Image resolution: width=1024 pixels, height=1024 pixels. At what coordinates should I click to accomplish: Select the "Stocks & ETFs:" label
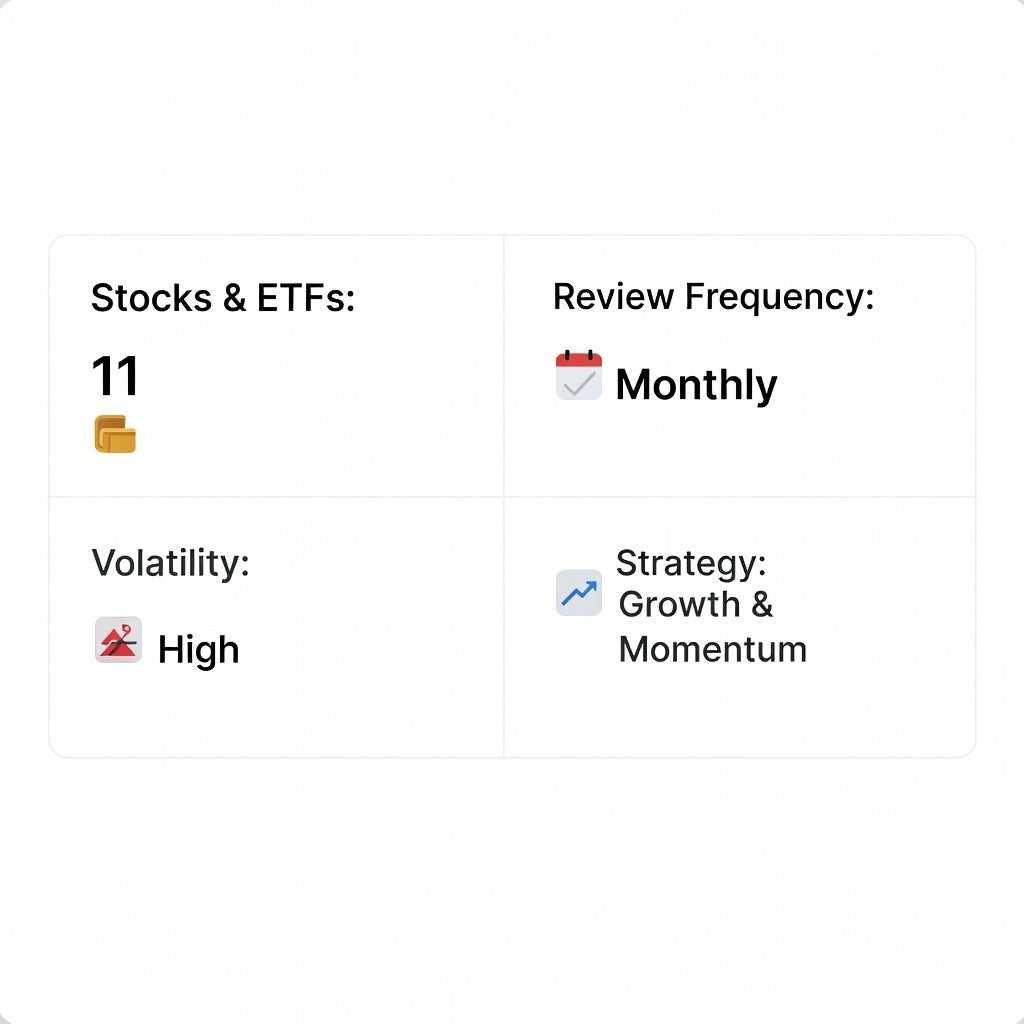(x=223, y=298)
